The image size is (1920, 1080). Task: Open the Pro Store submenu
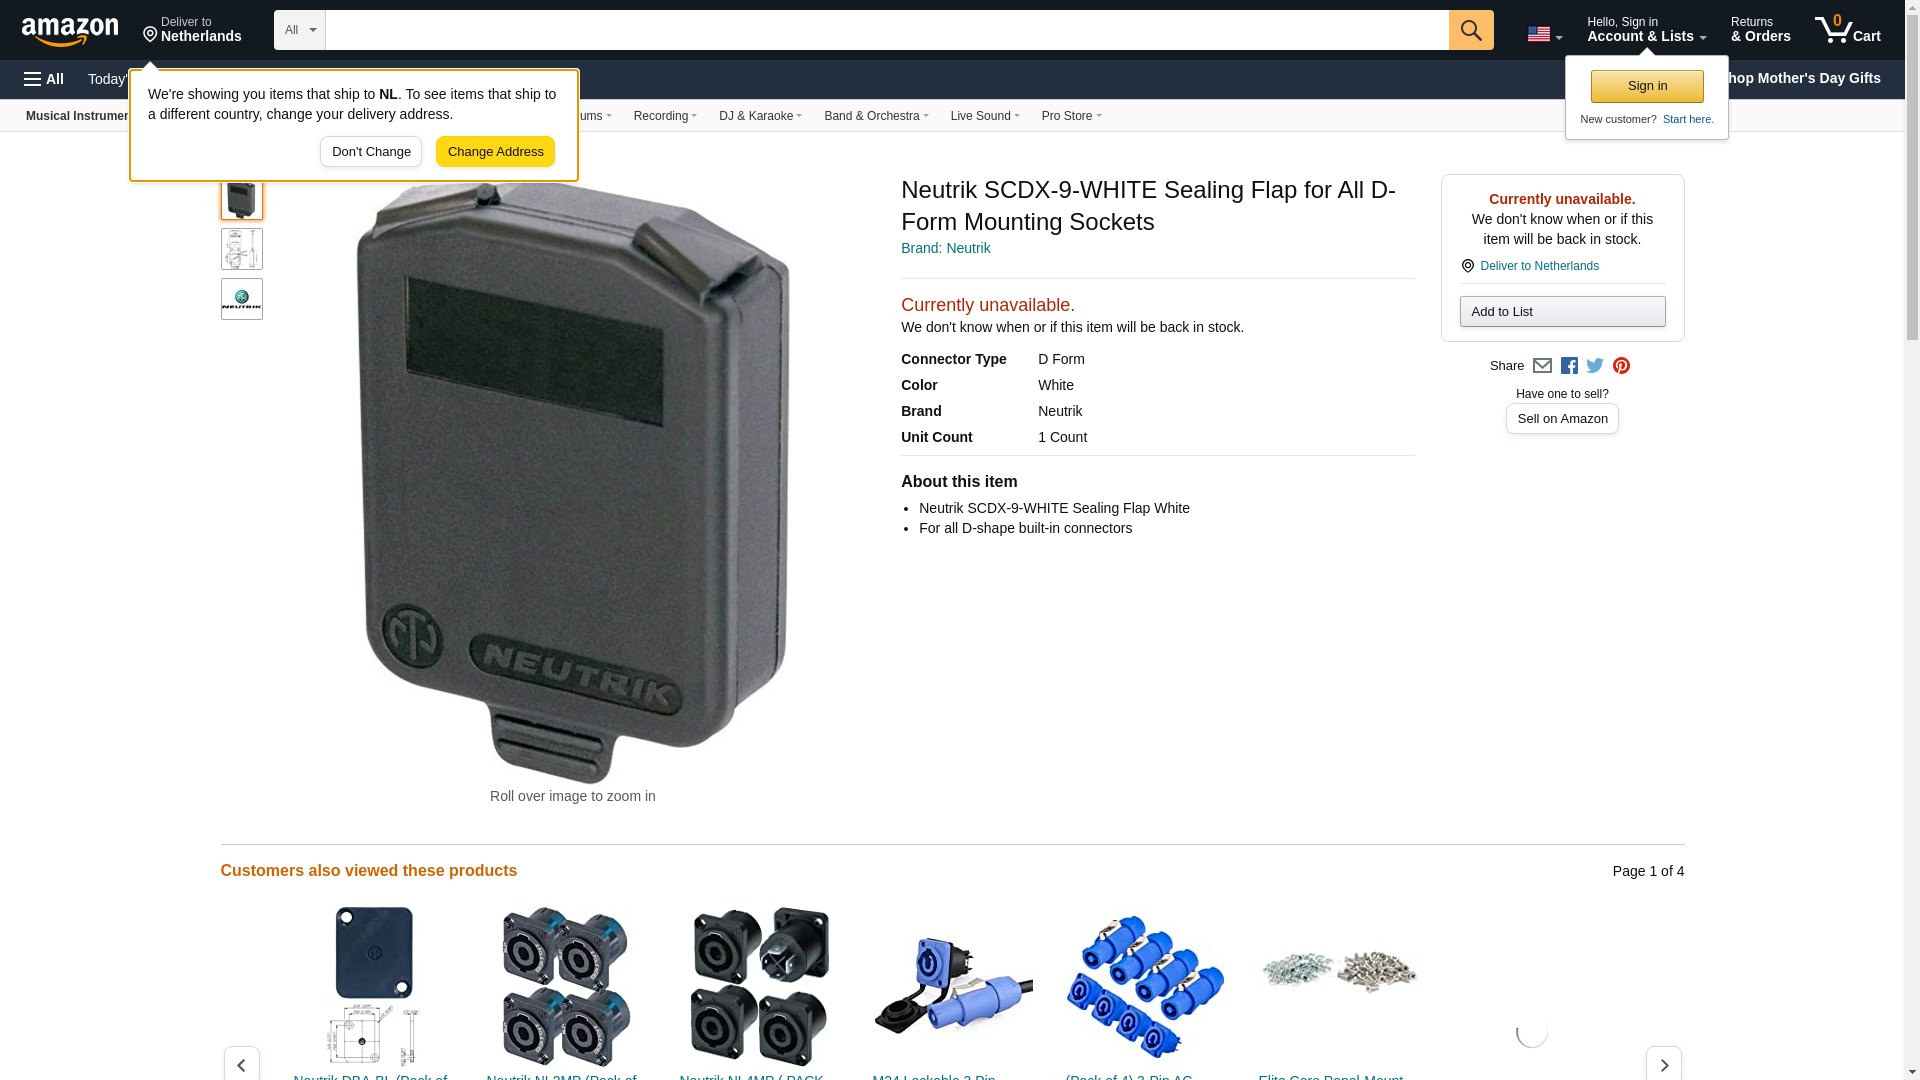pos(1071,116)
